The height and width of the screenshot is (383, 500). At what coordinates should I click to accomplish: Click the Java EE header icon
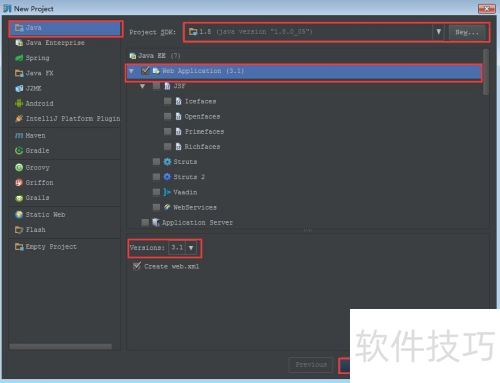[x=133, y=56]
